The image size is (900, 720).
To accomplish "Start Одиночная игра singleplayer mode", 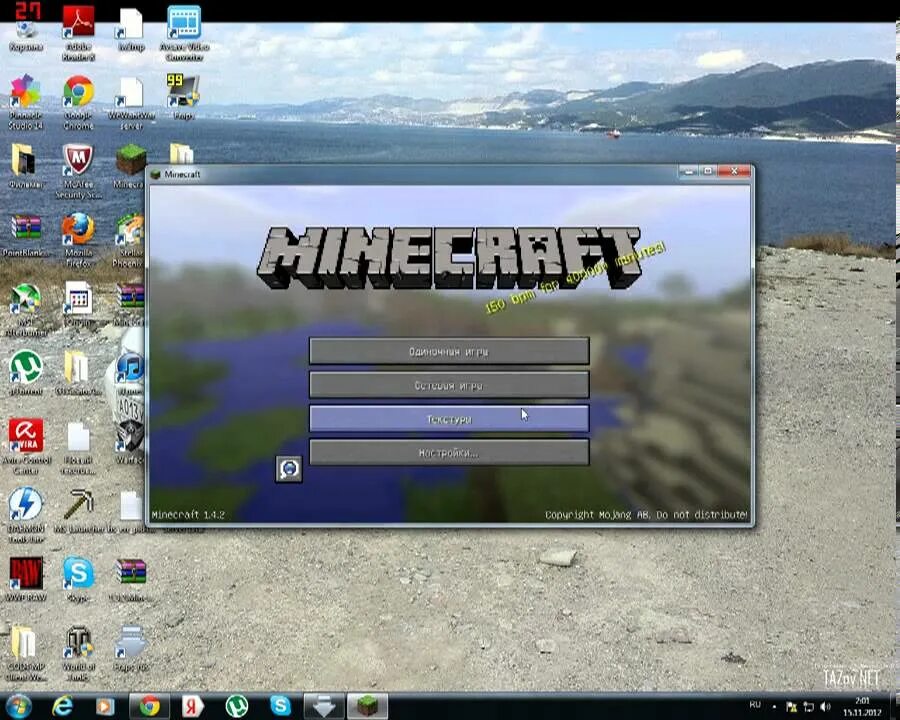I will click(449, 351).
